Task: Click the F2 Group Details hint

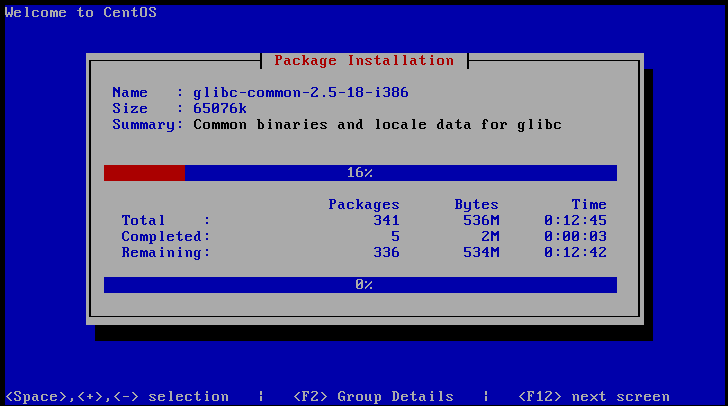Action: (x=373, y=396)
